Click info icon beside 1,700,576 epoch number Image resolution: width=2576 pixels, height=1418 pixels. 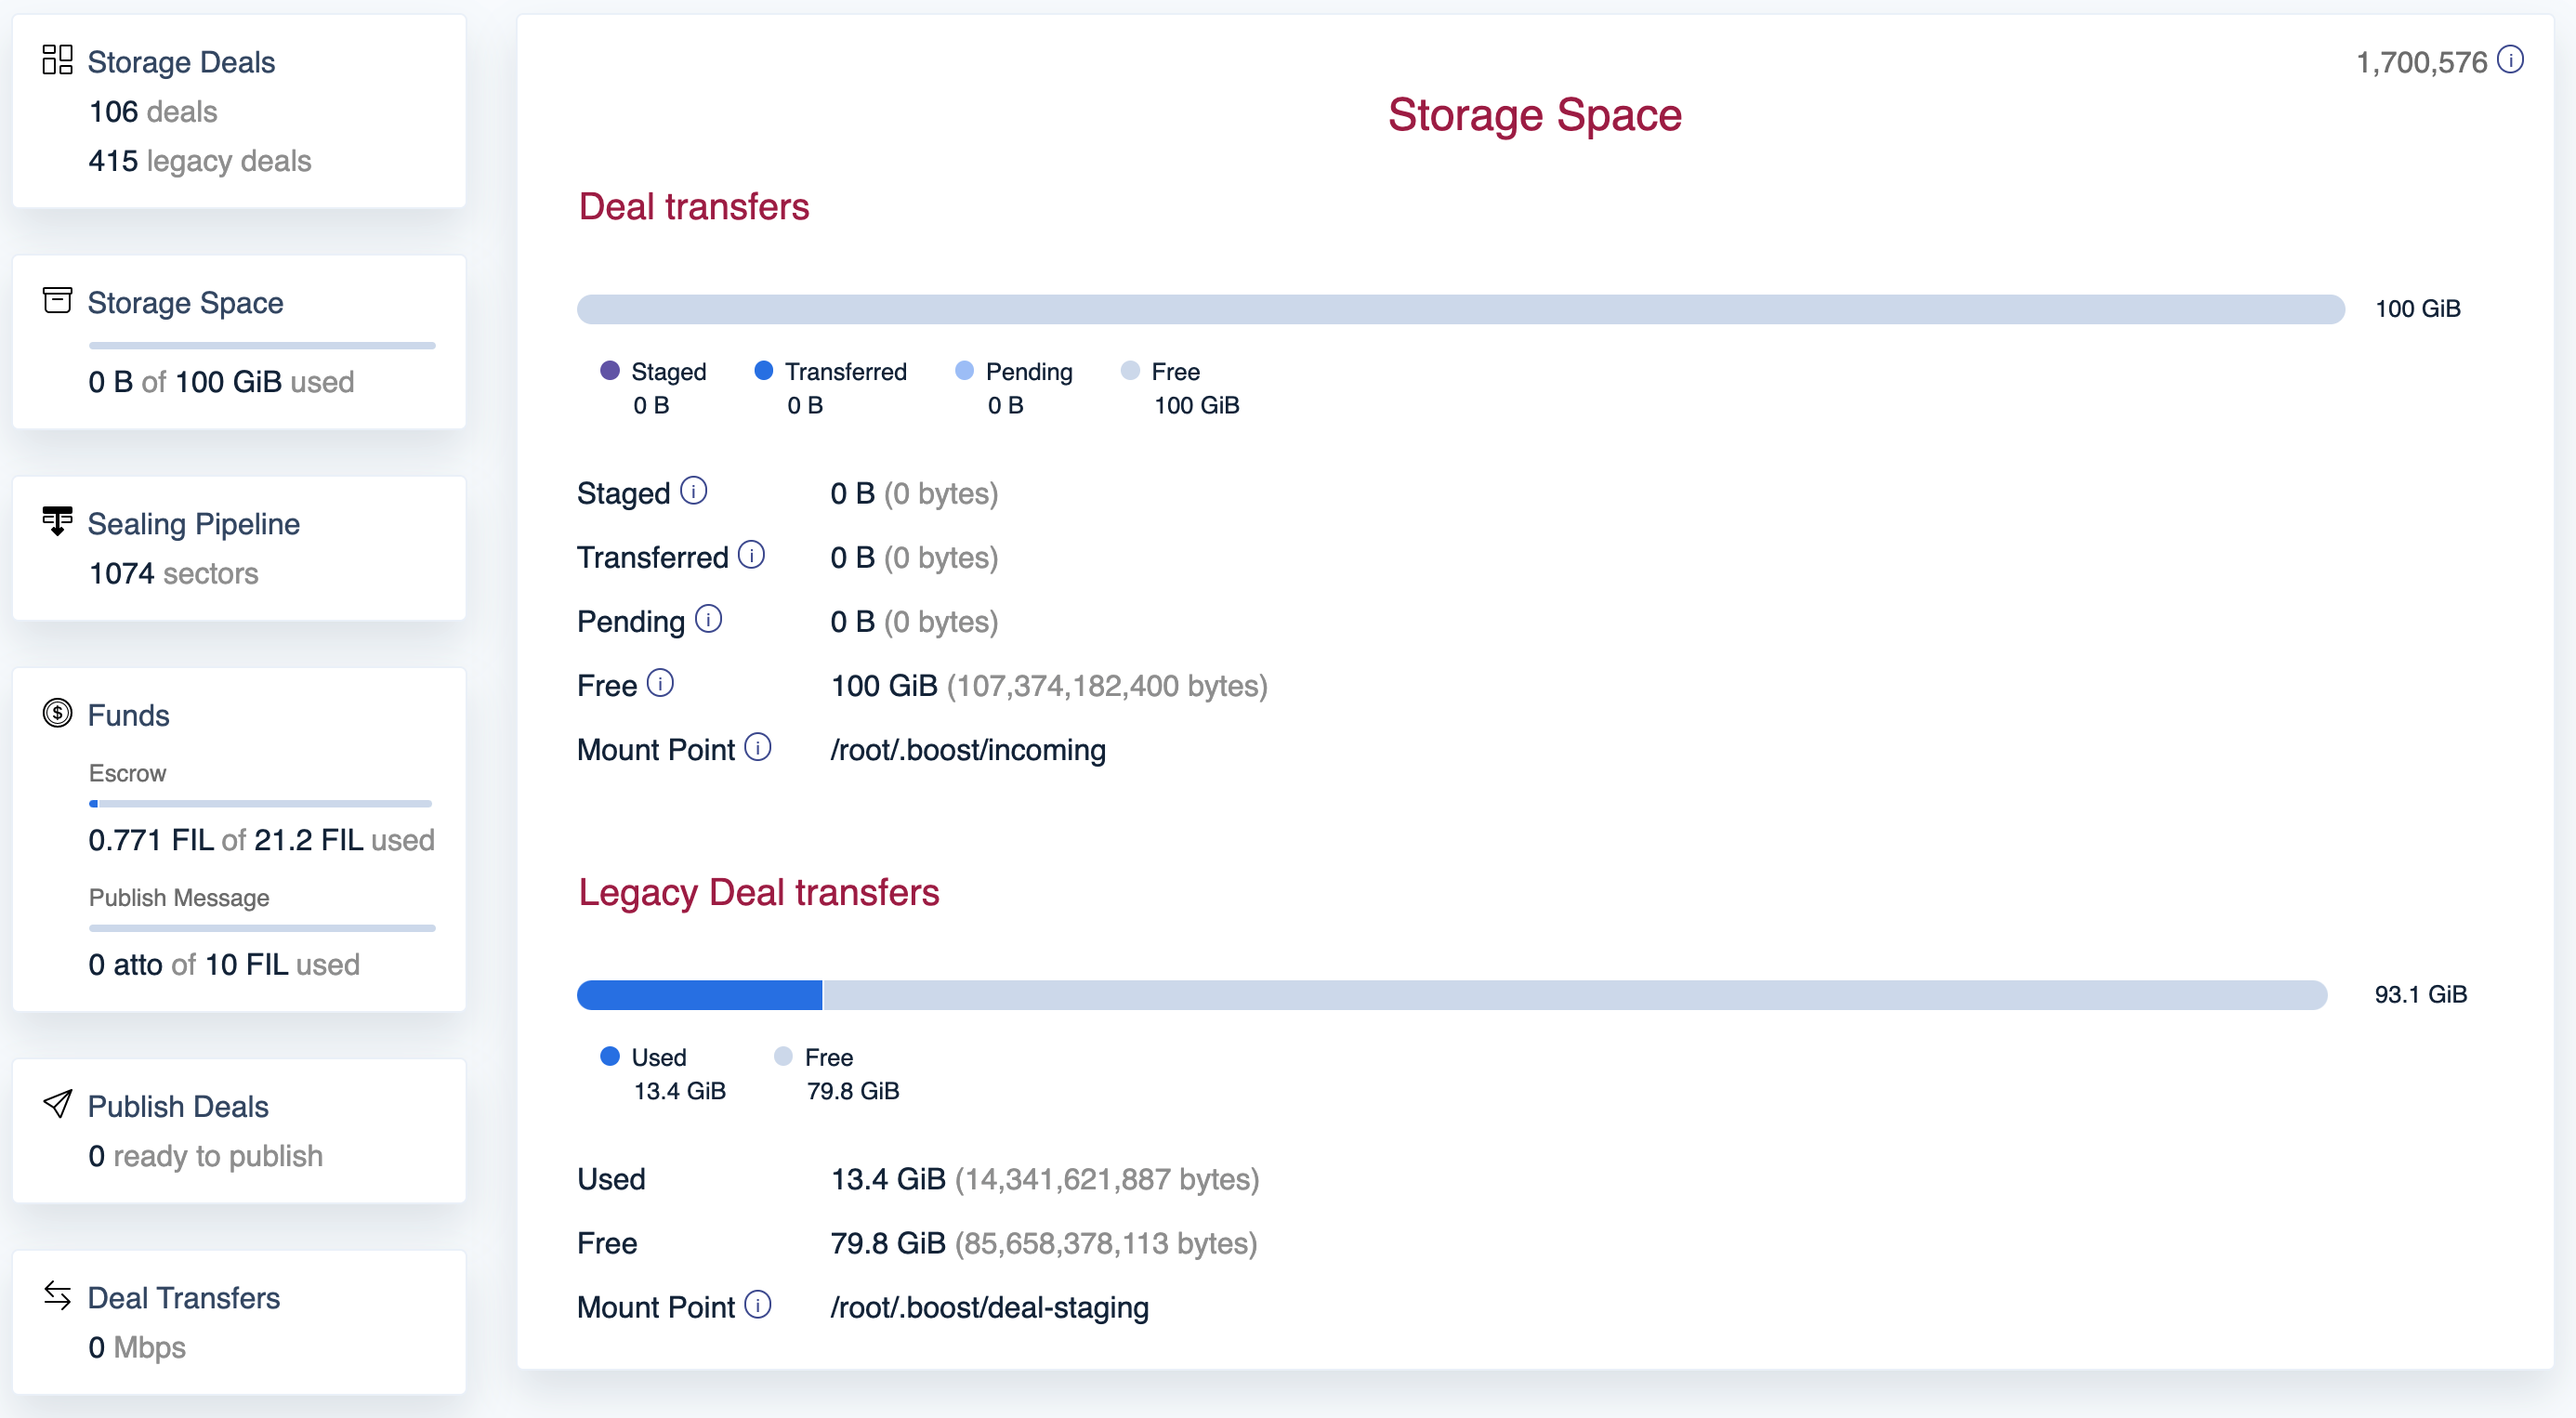click(2510, 60)
